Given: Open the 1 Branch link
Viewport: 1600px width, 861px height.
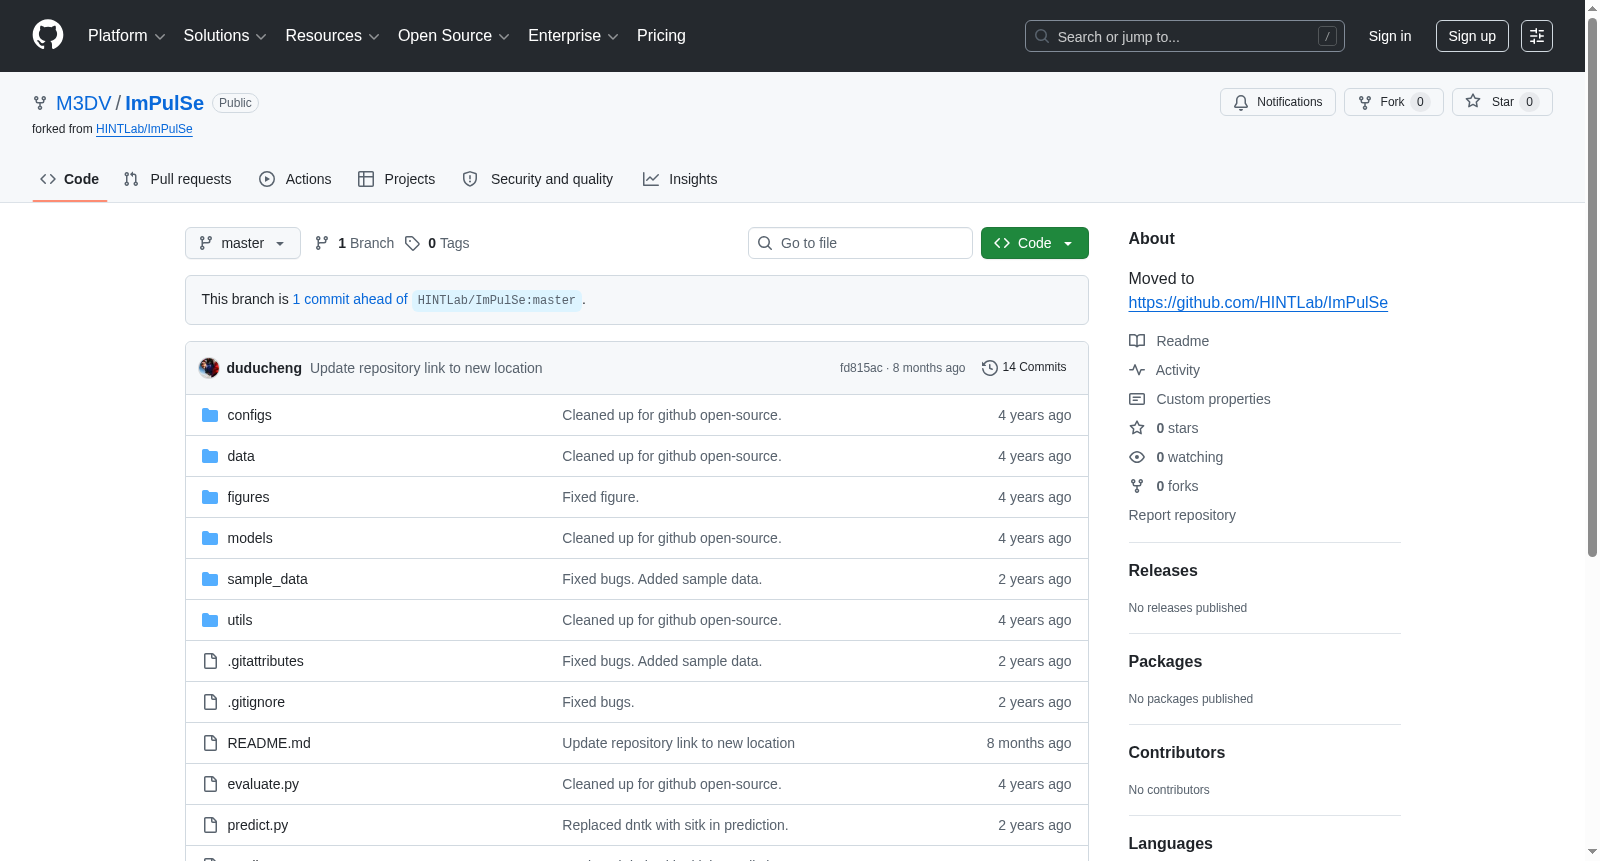Looking at the screenshot, I should click(355, 243).
